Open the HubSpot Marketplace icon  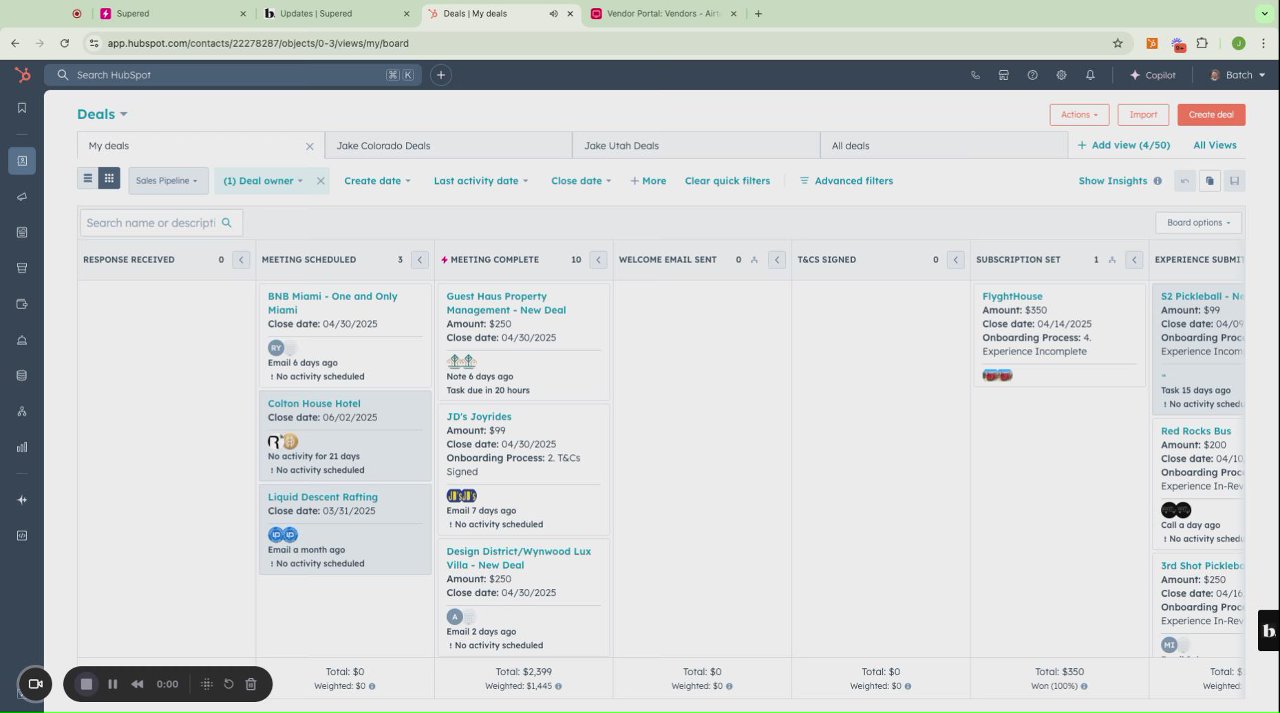pos(1004,75)
